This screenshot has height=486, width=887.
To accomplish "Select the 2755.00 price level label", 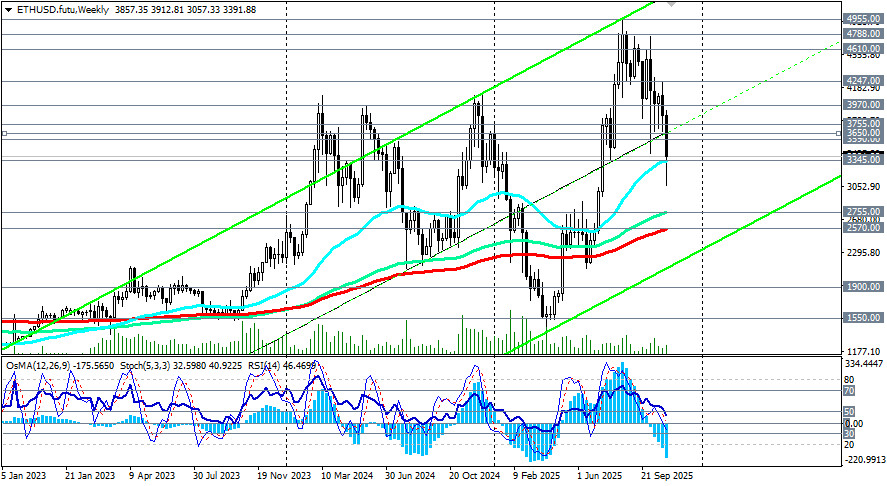I will pos(863,212).
